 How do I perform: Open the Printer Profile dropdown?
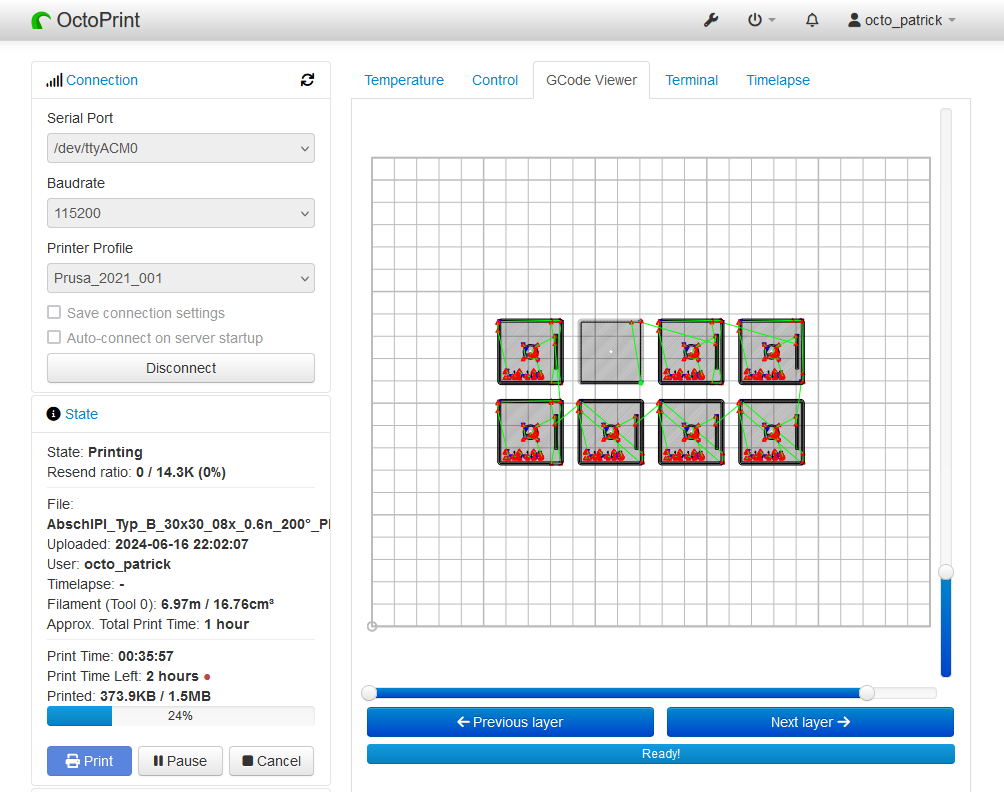181,278
